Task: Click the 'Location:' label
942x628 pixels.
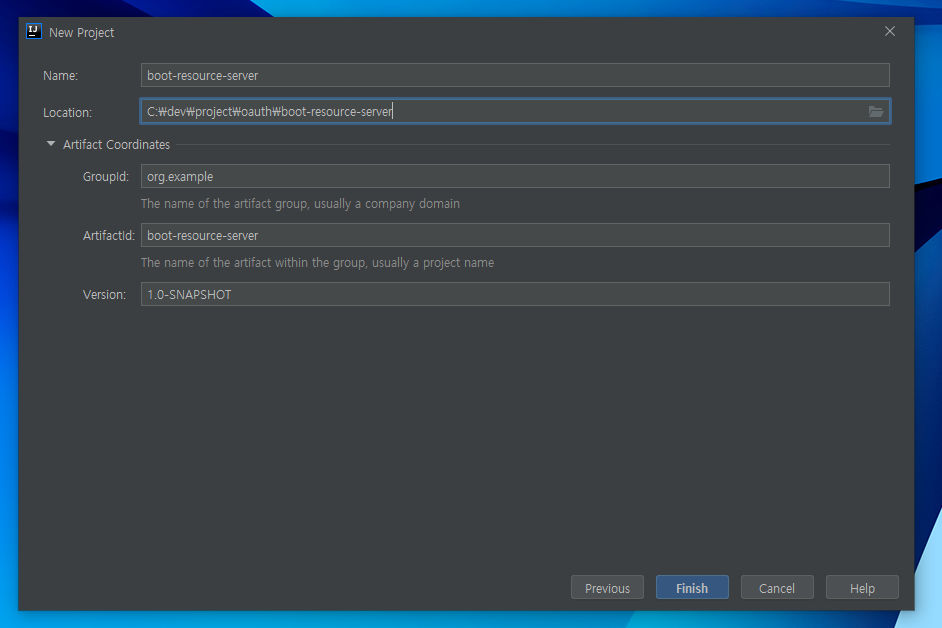Action: 67,112
